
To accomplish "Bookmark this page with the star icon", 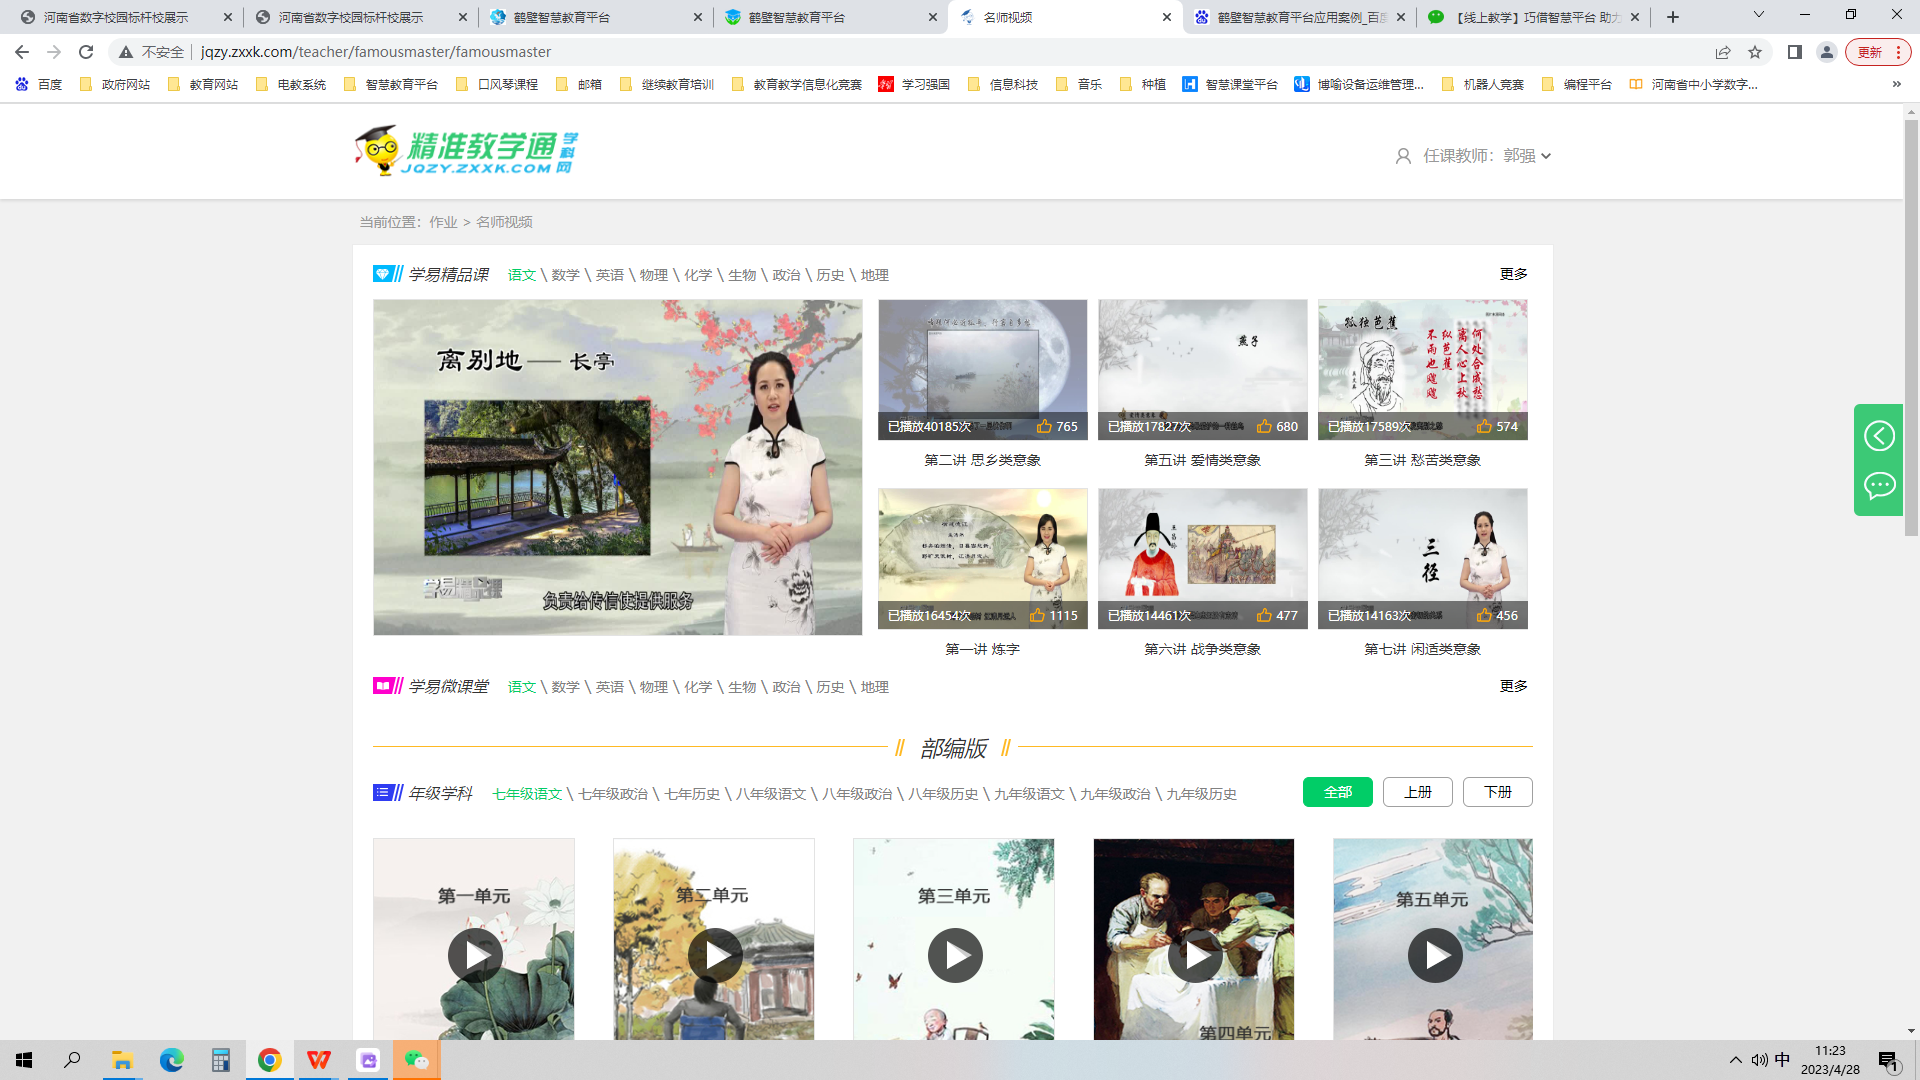I will (x=1755, y=52).
